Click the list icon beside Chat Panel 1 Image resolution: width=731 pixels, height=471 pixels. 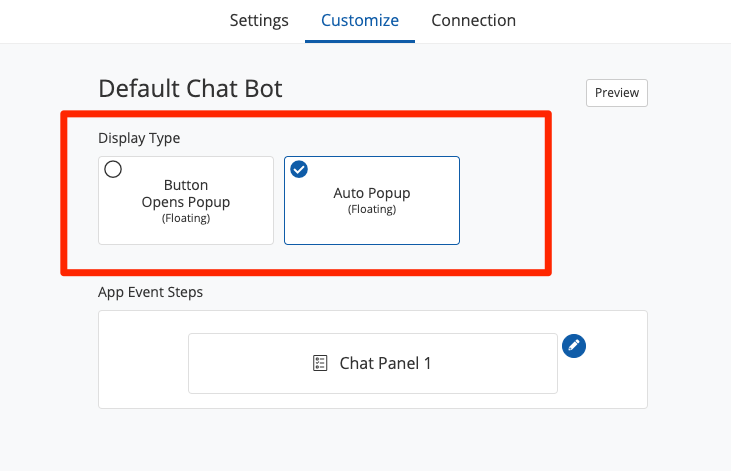click(320, 363)
